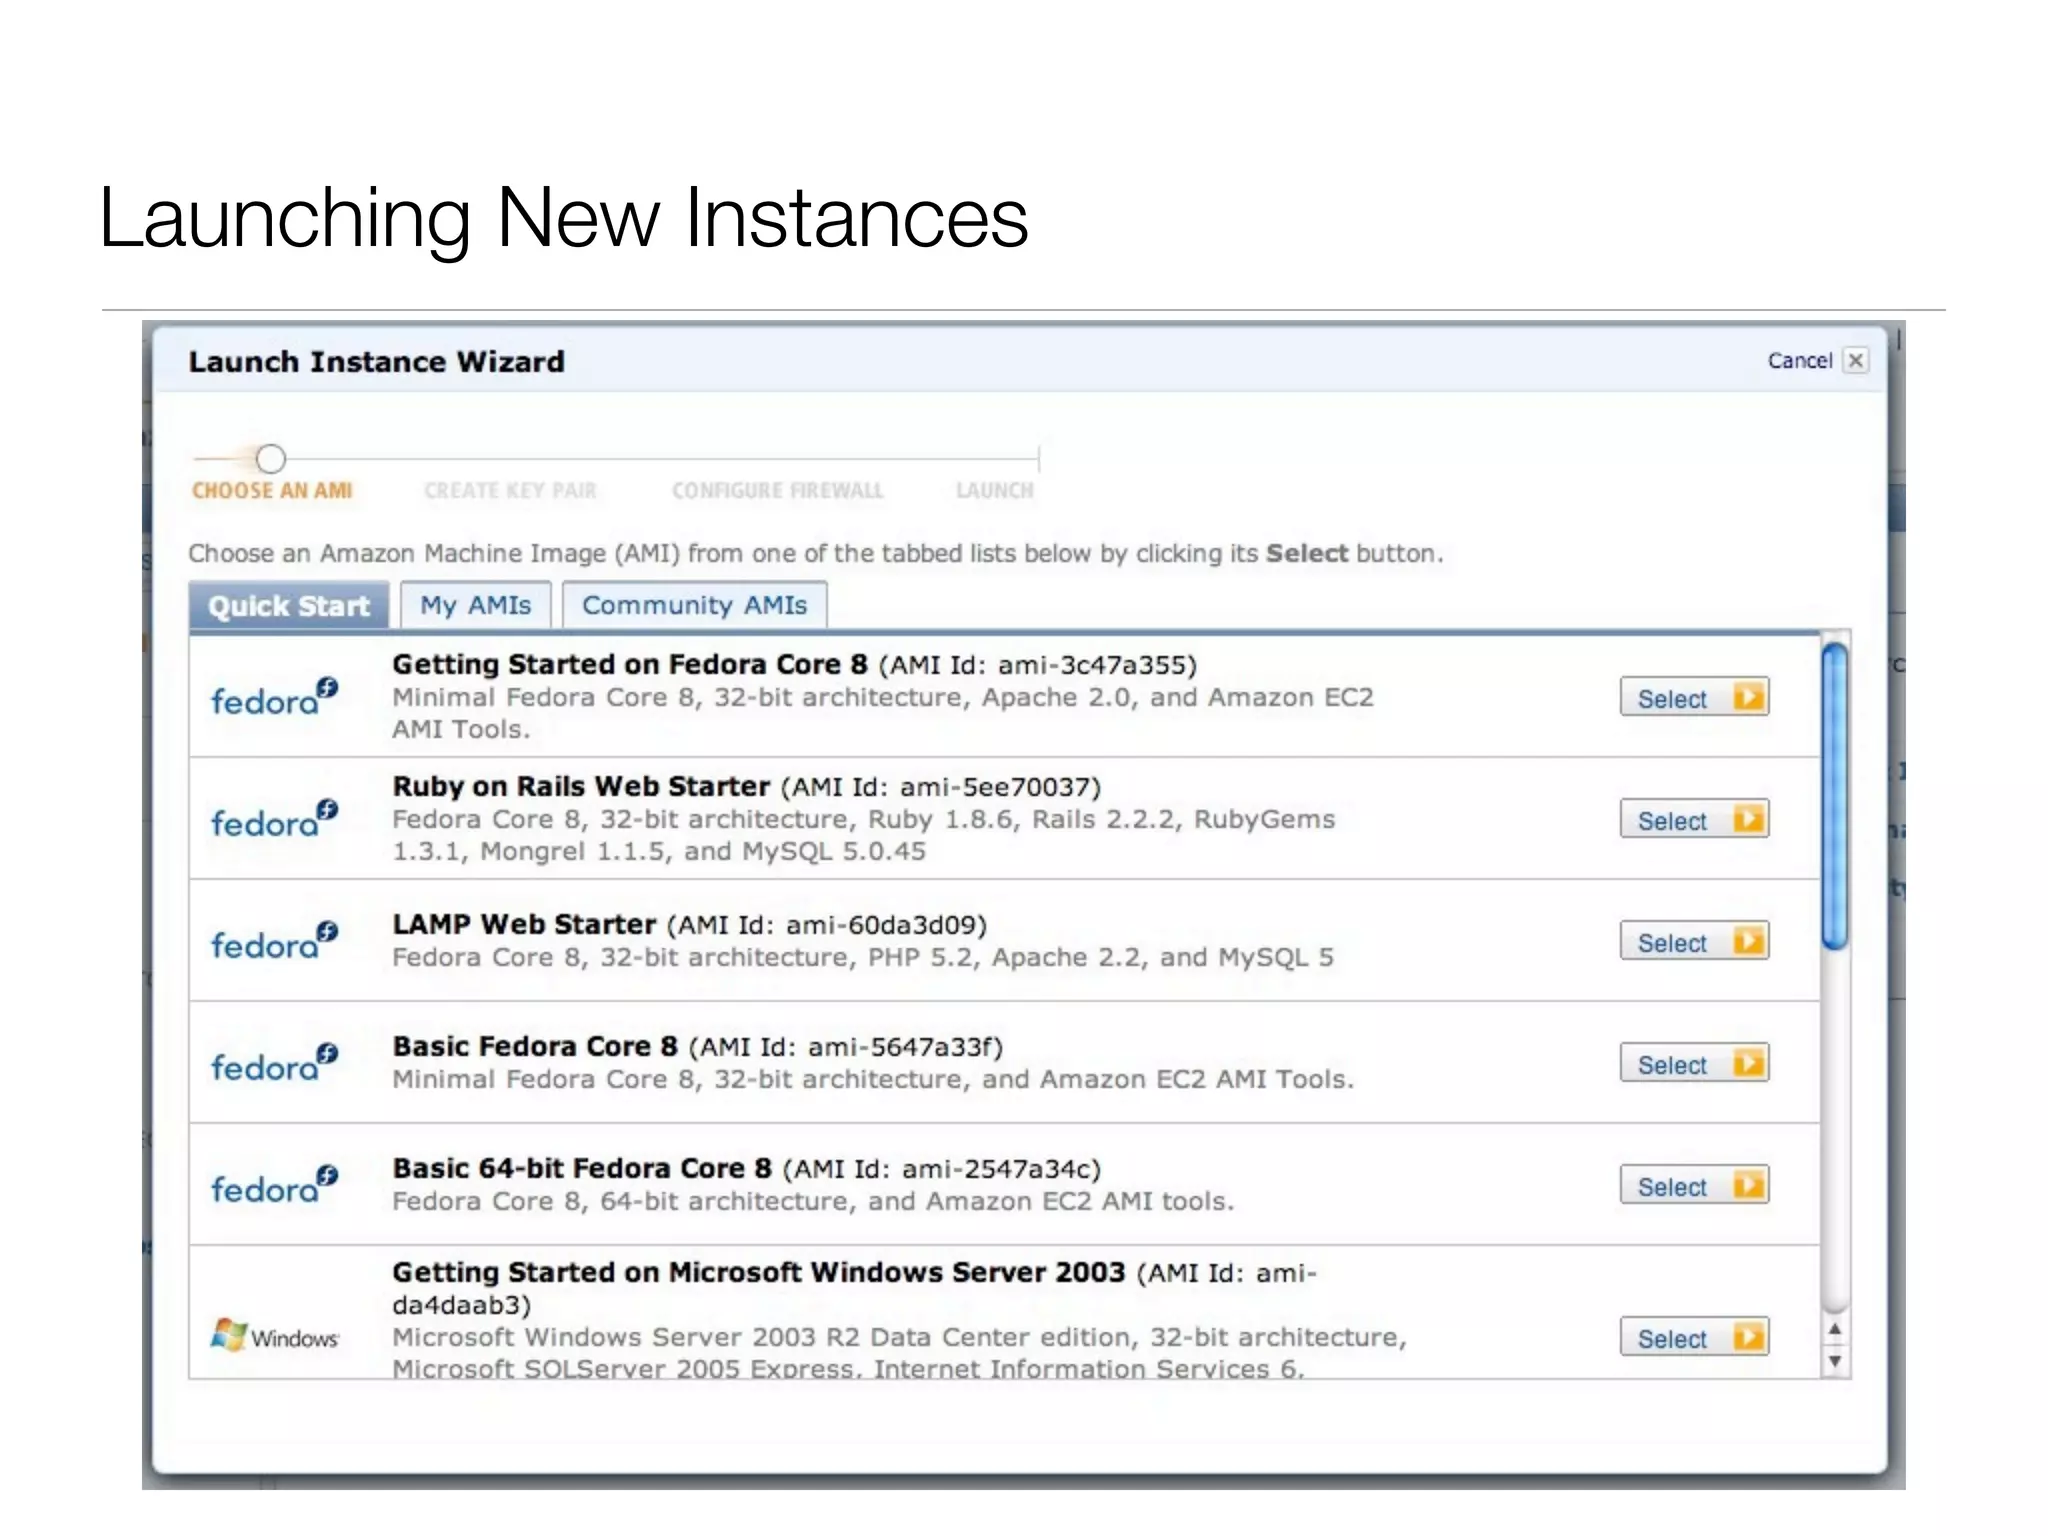Click the scrollbar down arrow

pyautogui.click(x=1835, y=1362)
